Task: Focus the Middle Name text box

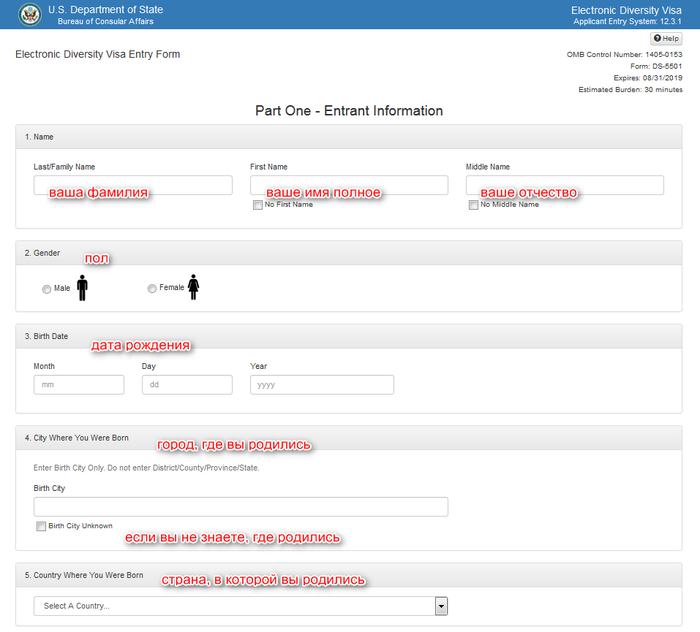Action: coord(565,185)
